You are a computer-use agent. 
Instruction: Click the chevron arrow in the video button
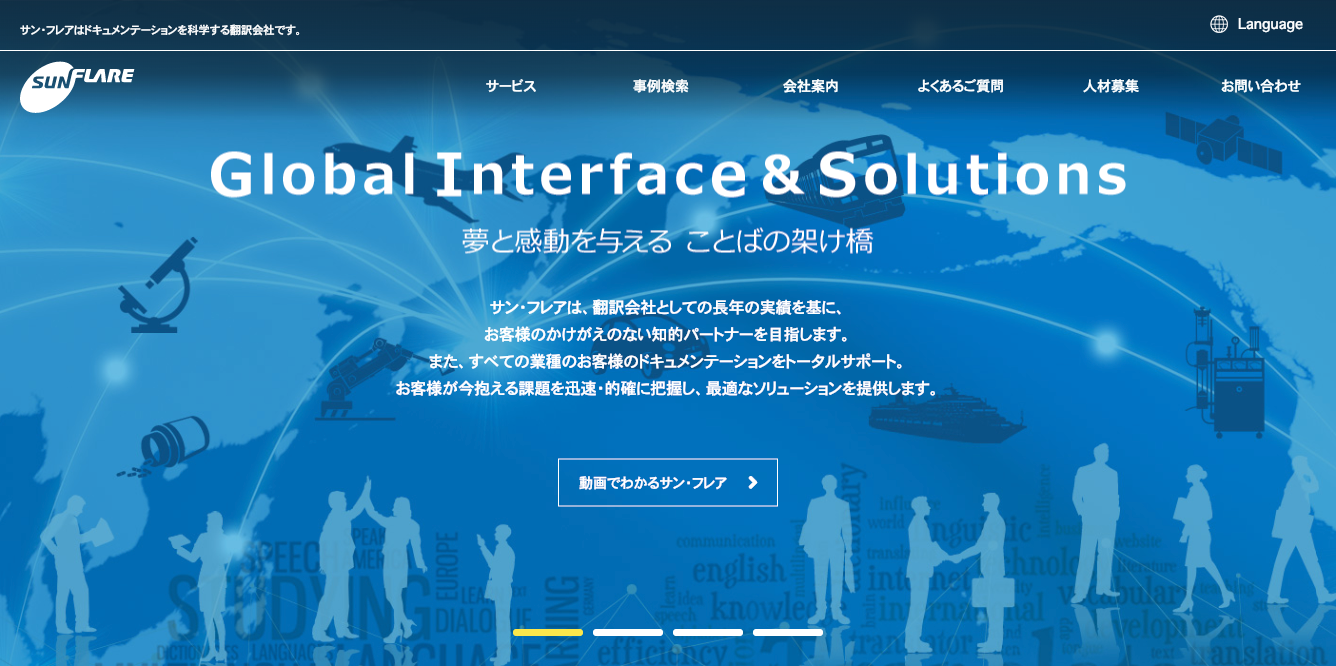coord(753,483)
